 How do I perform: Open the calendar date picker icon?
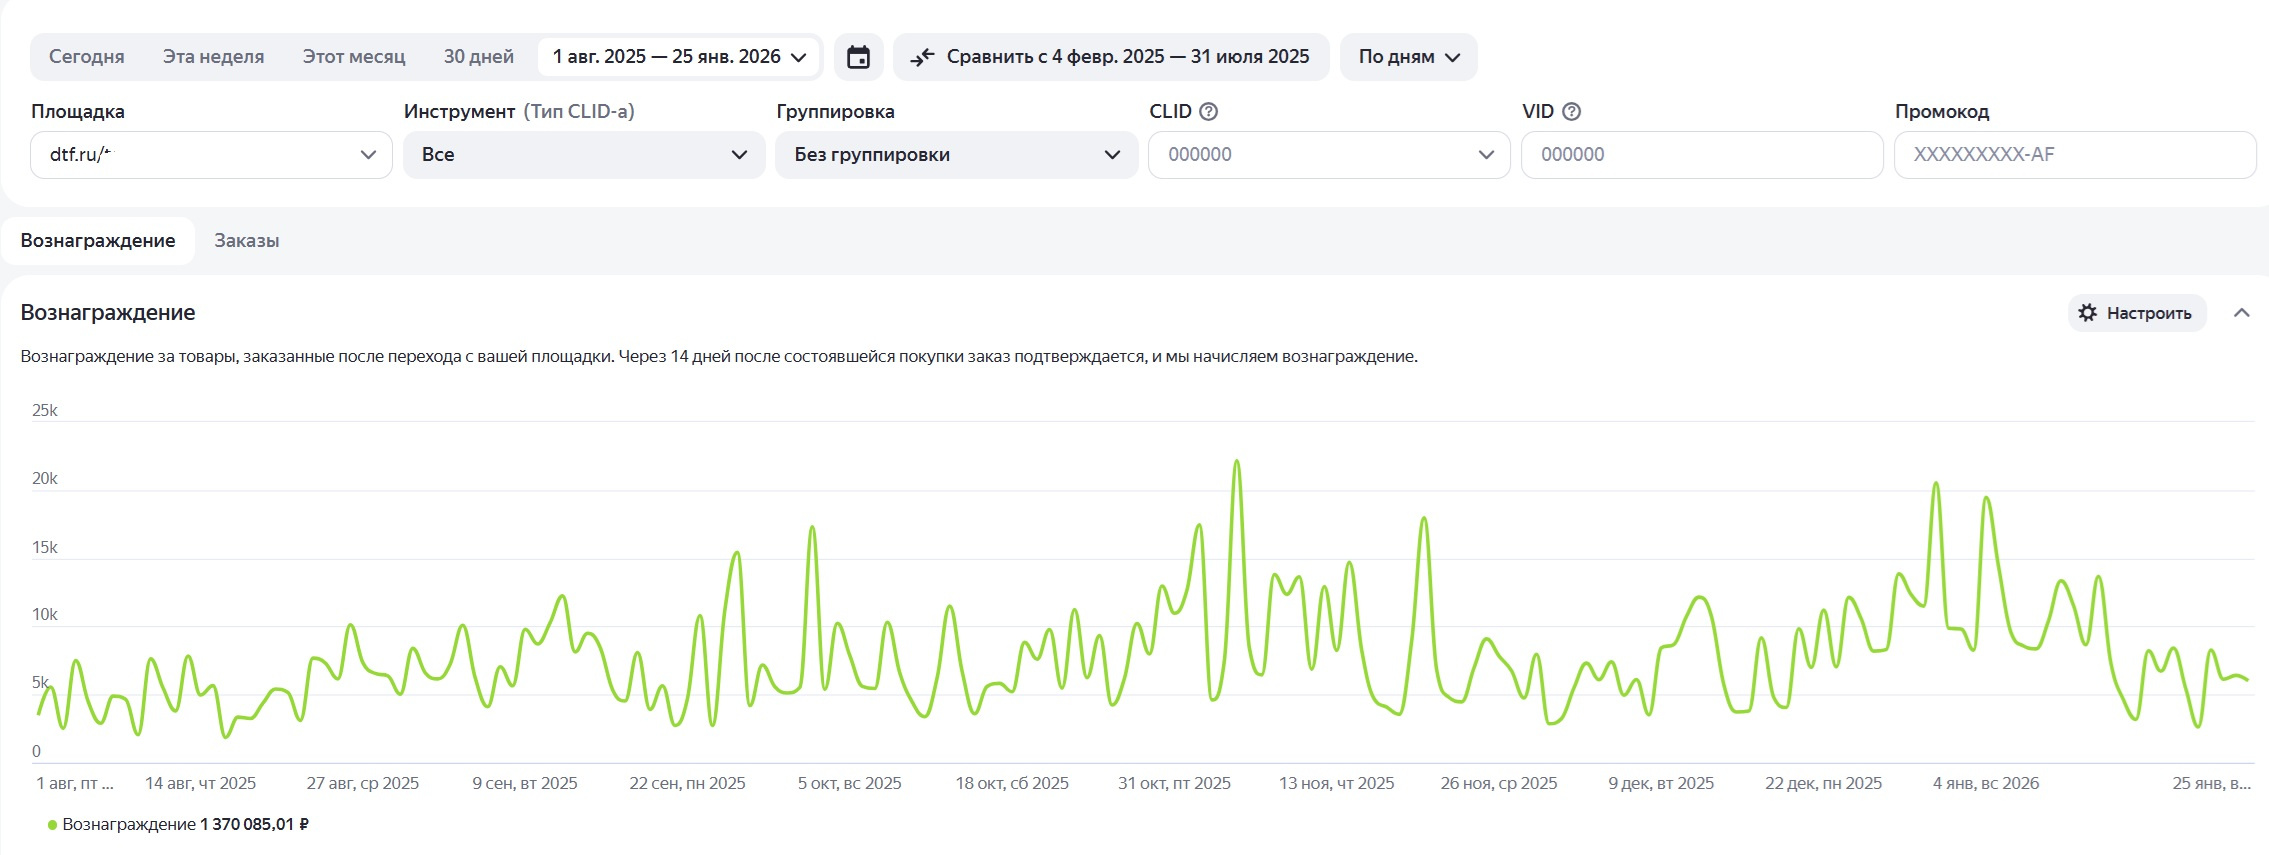[858, 57]
